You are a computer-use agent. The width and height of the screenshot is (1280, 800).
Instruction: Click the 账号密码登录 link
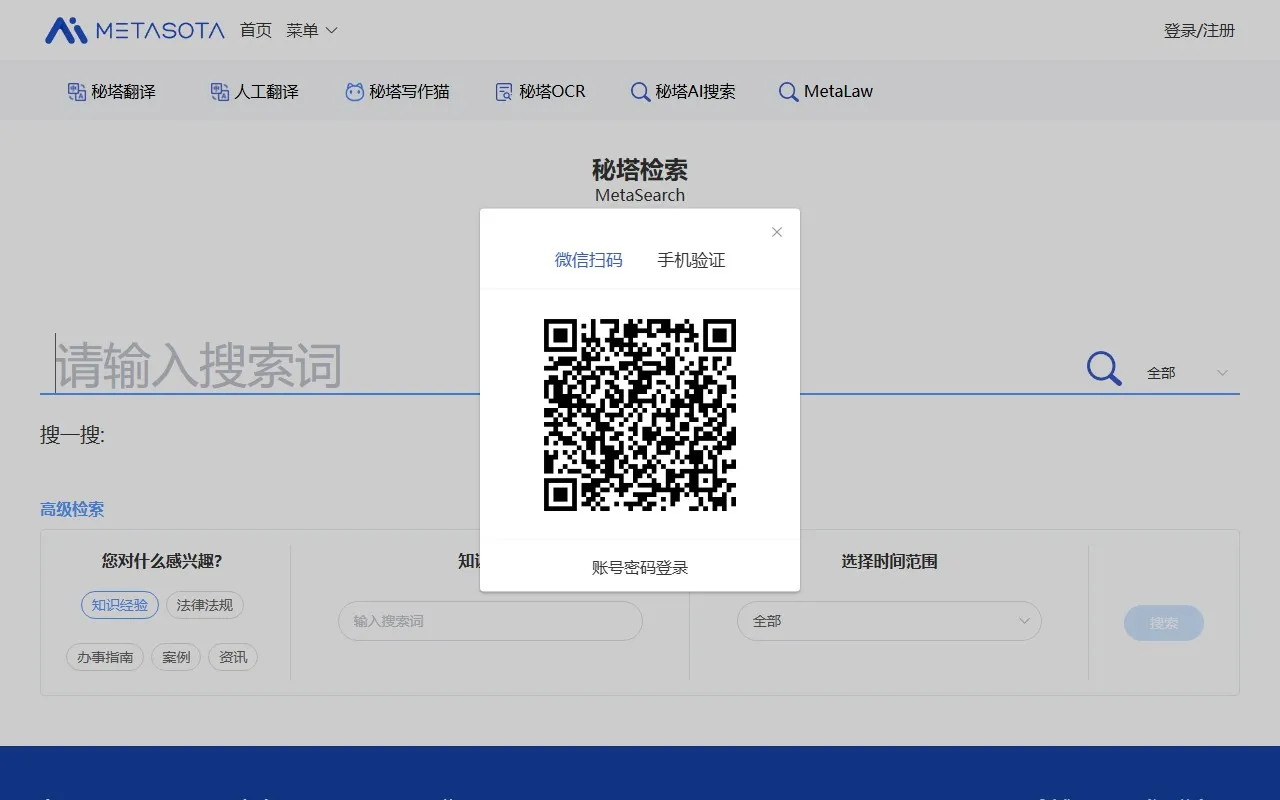[x=639, y=566]
